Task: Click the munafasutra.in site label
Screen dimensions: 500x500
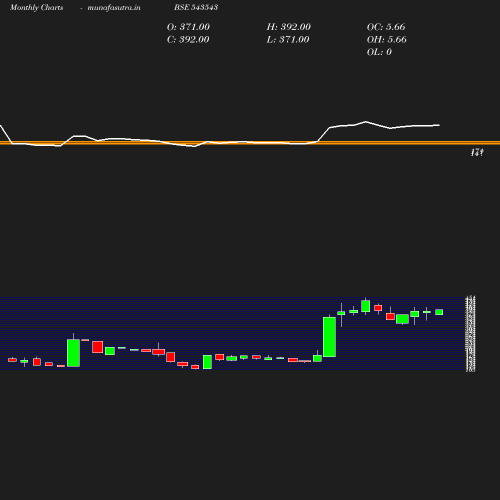Action: [114, 8]
